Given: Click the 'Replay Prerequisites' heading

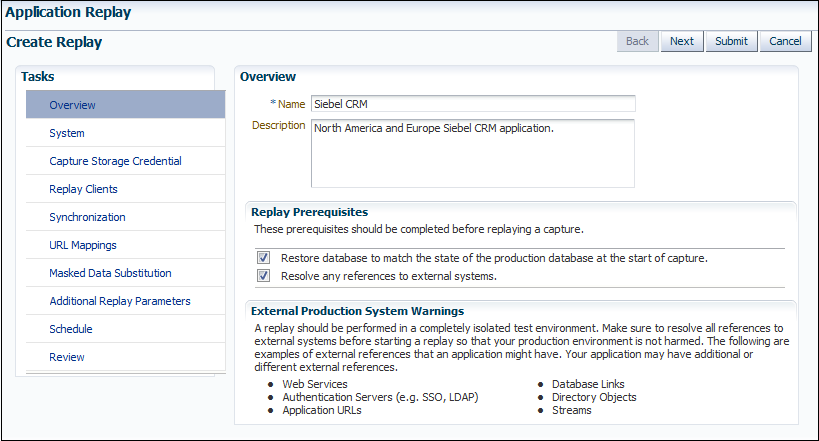Looking at the screenshot, I should [x=309, y=212].
